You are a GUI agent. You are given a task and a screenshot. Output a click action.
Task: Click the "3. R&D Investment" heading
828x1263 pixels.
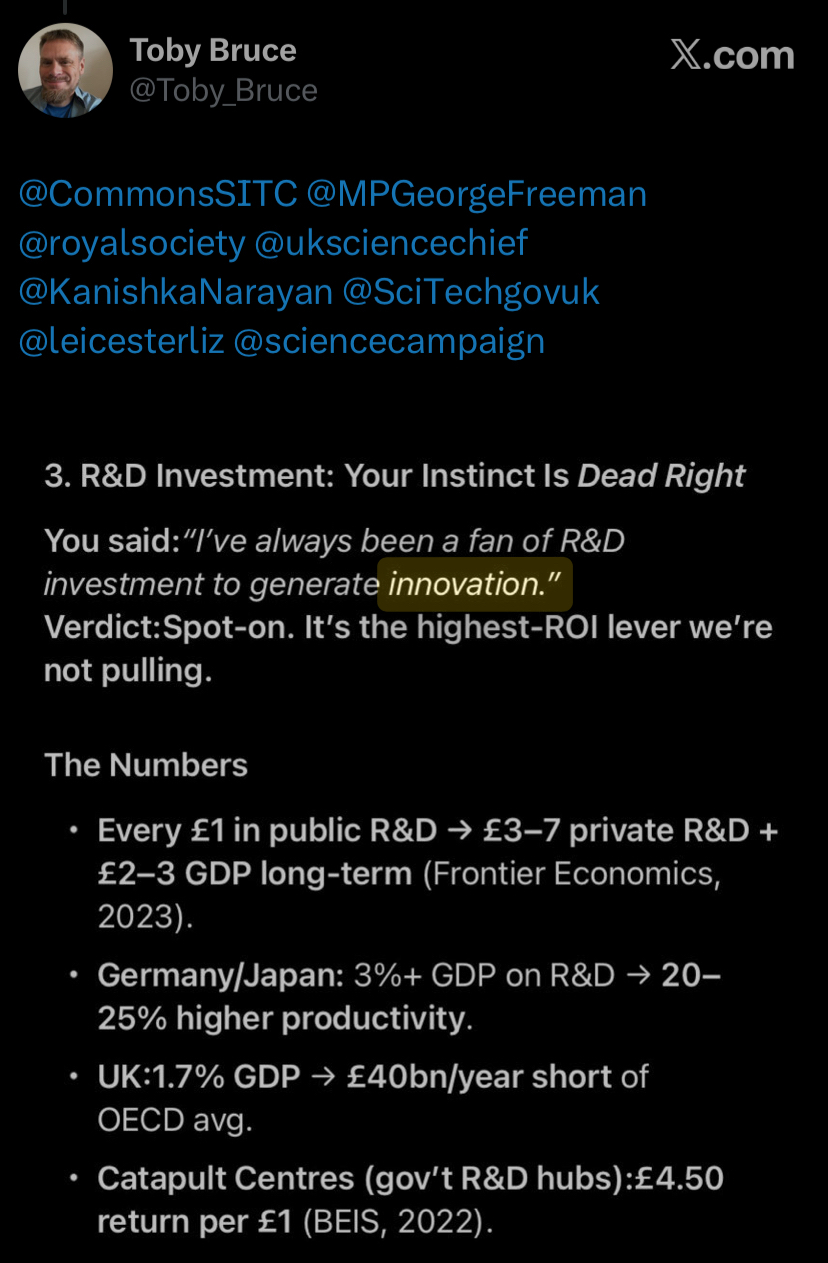(394, 475)
